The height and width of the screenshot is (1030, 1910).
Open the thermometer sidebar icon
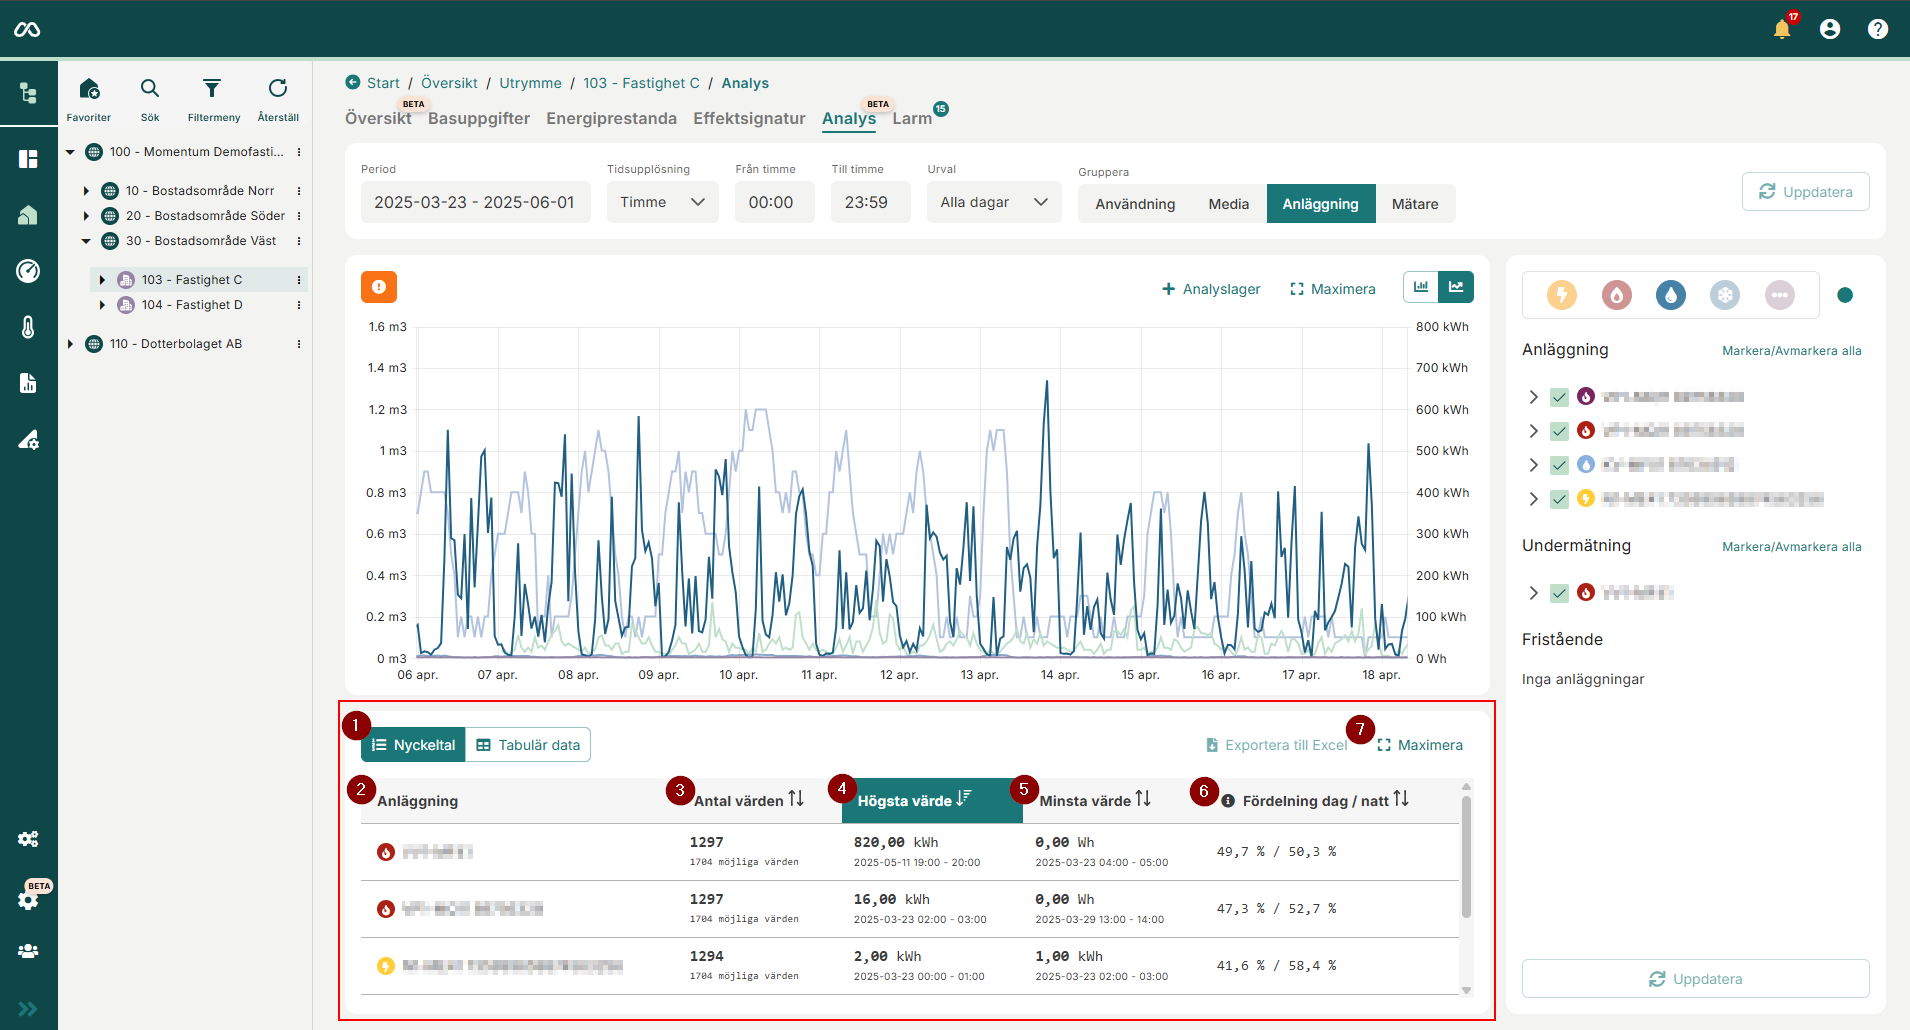click(28, 327)
